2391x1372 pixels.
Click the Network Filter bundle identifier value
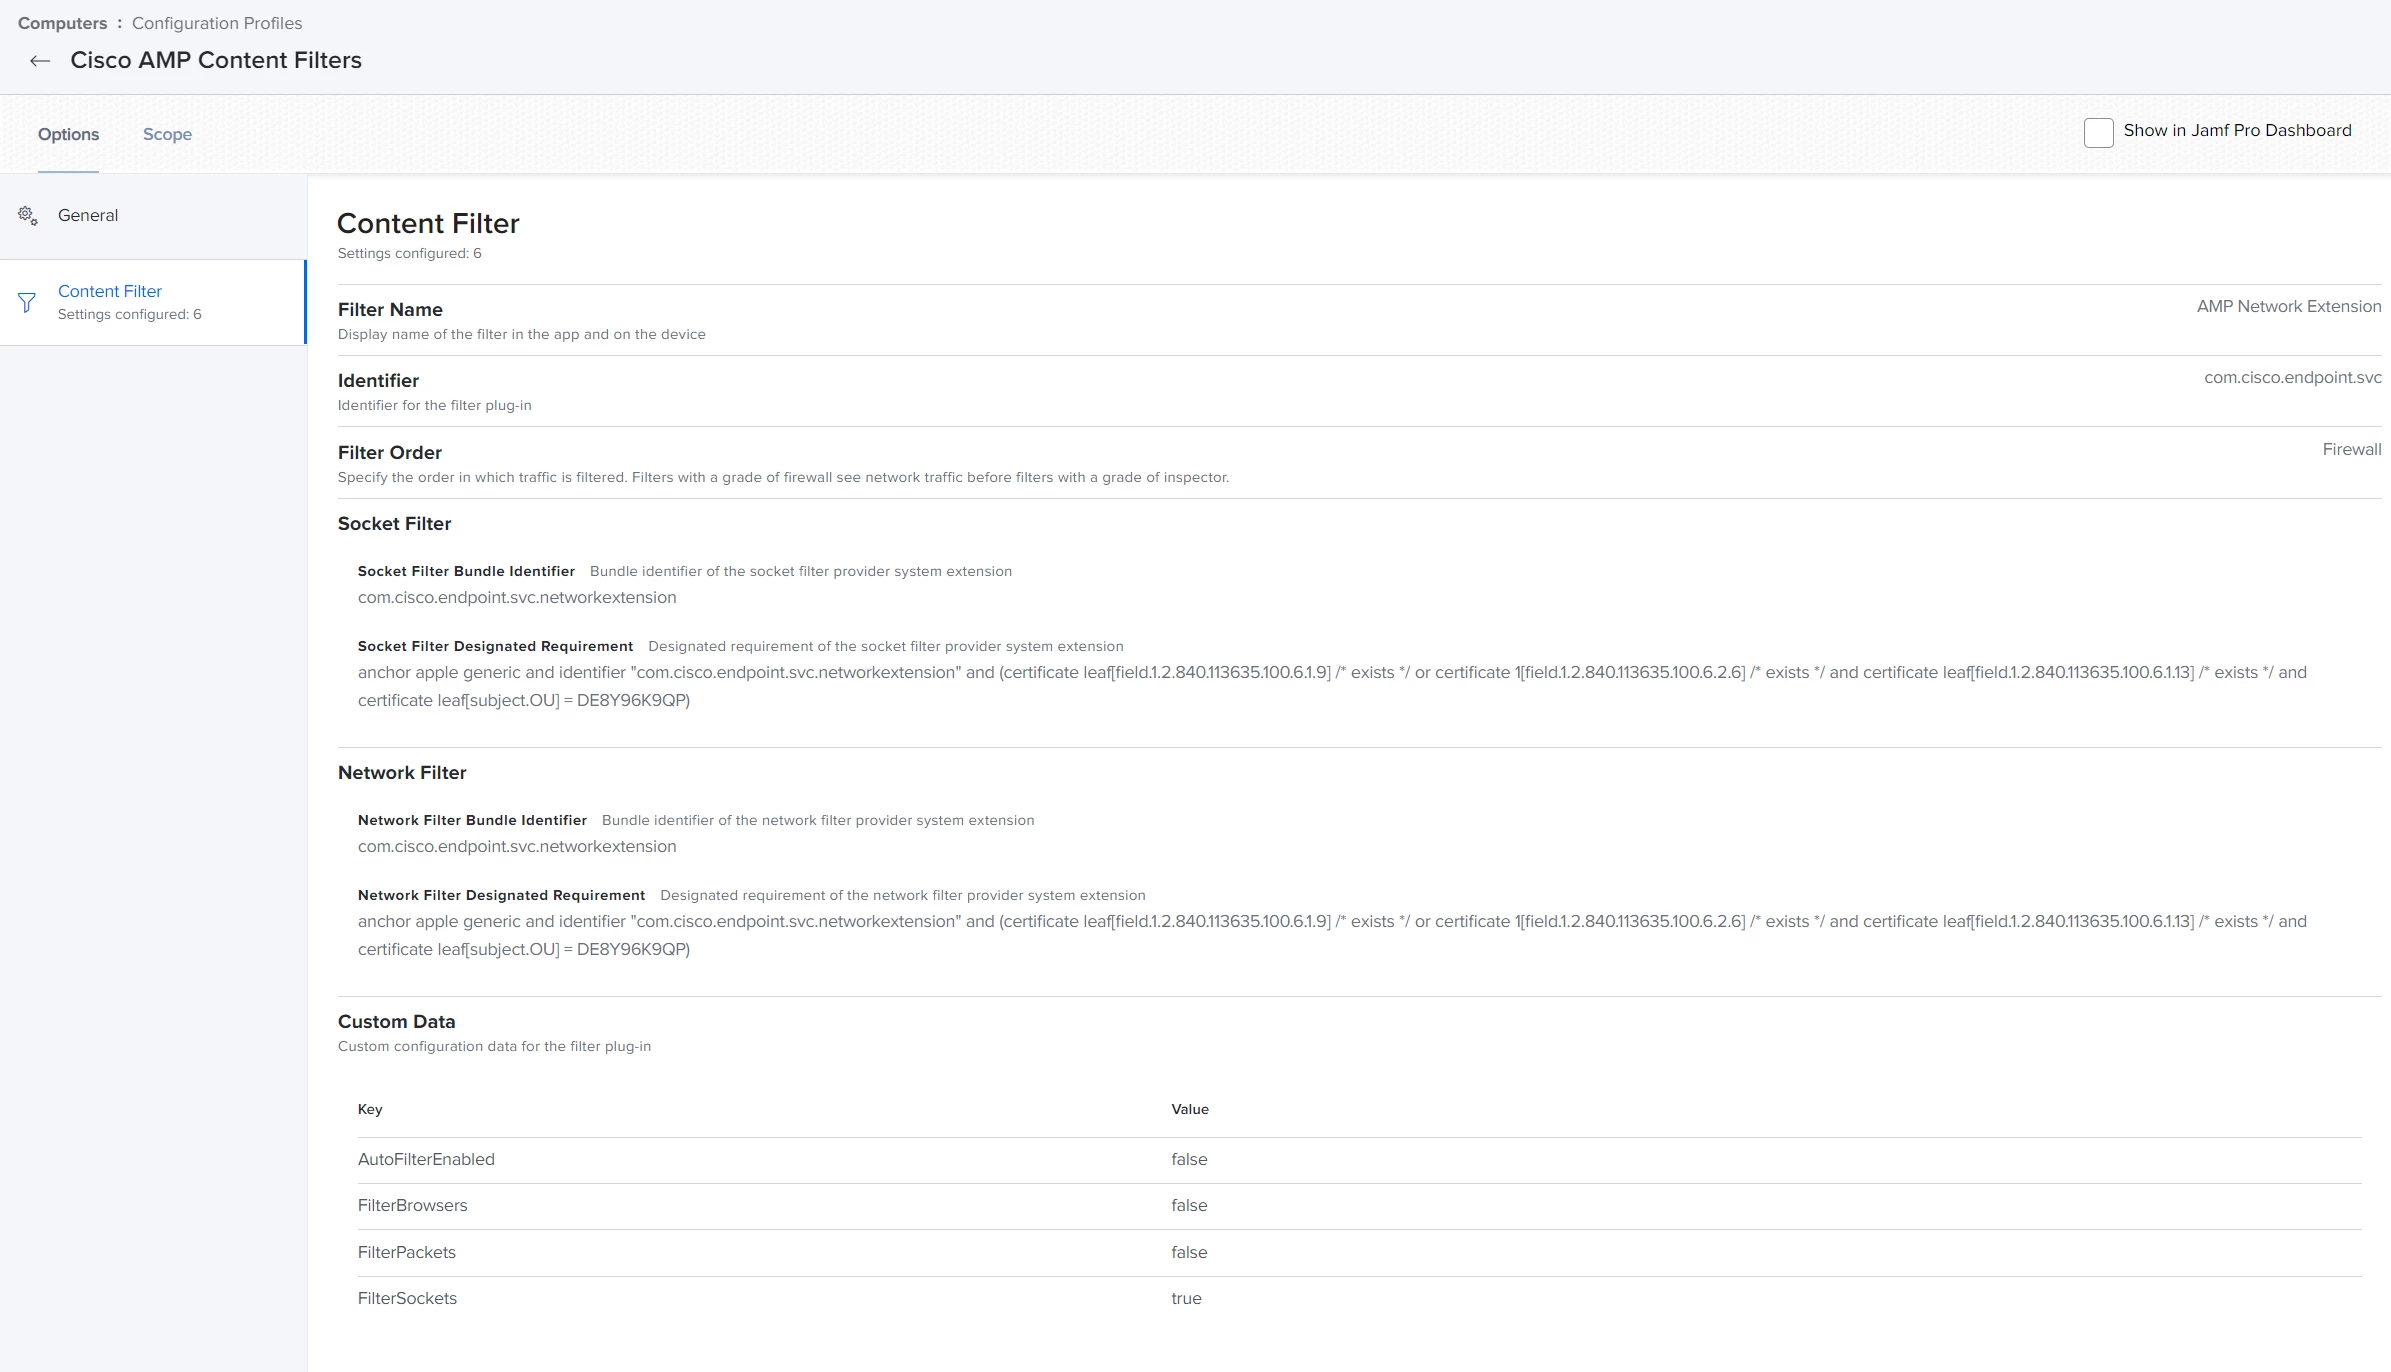[517, 847]
